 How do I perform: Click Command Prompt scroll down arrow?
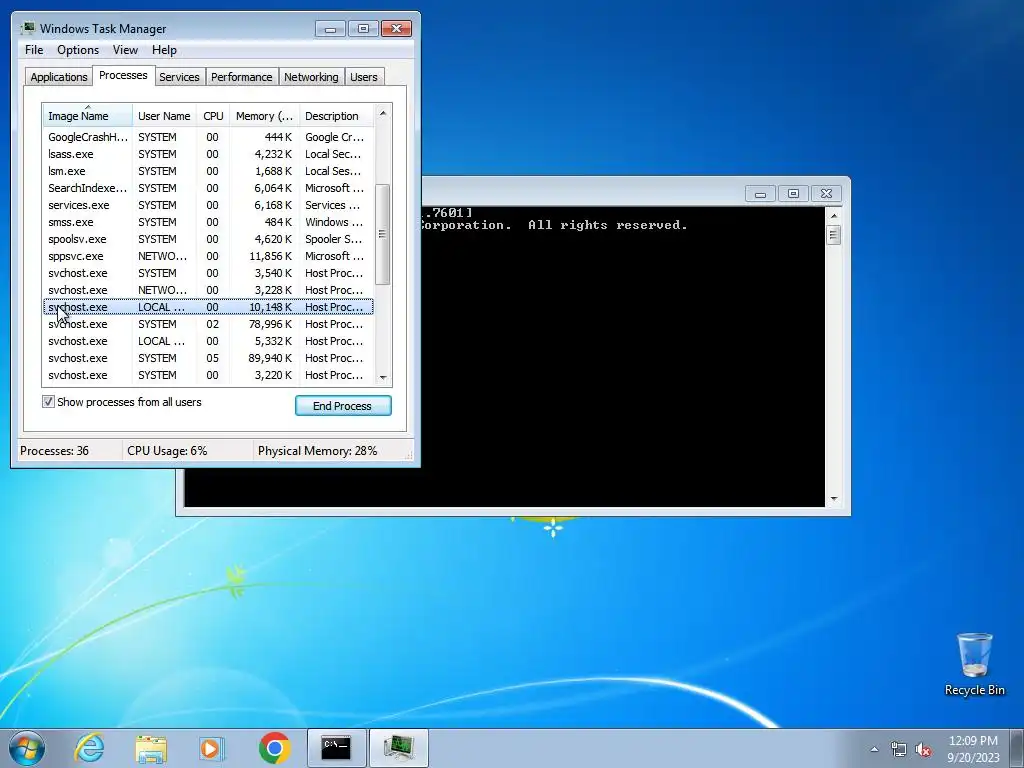click(833, 499)
